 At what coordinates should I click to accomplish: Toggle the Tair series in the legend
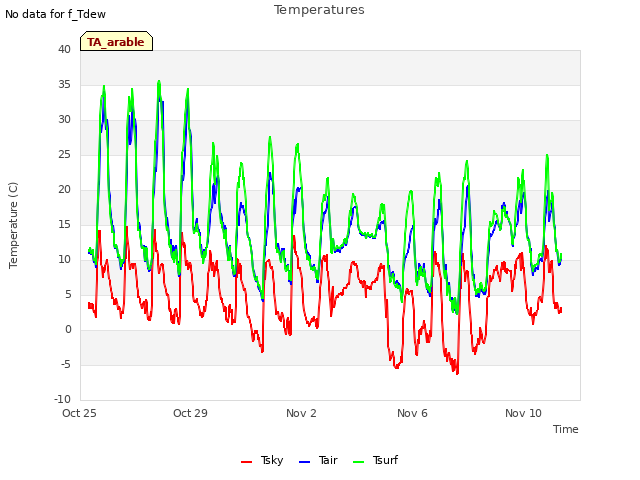pos(318,460)
